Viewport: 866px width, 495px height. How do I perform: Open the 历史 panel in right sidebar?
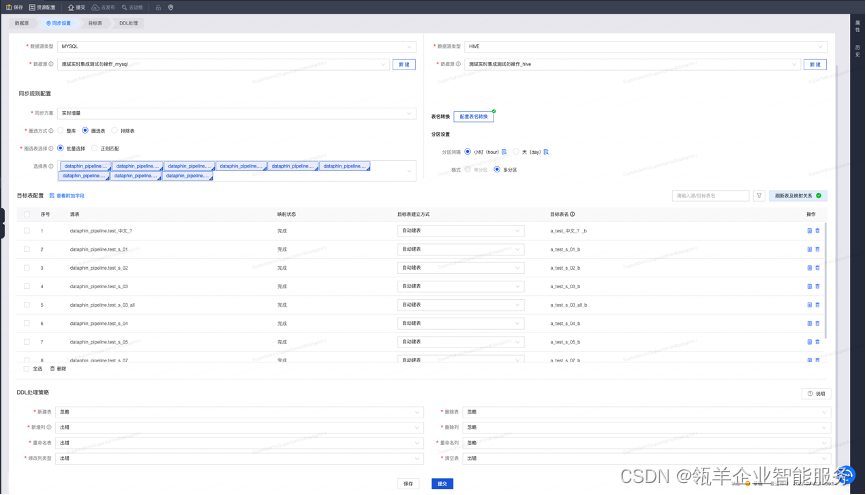pyautogui.click(x=858, y=51)
